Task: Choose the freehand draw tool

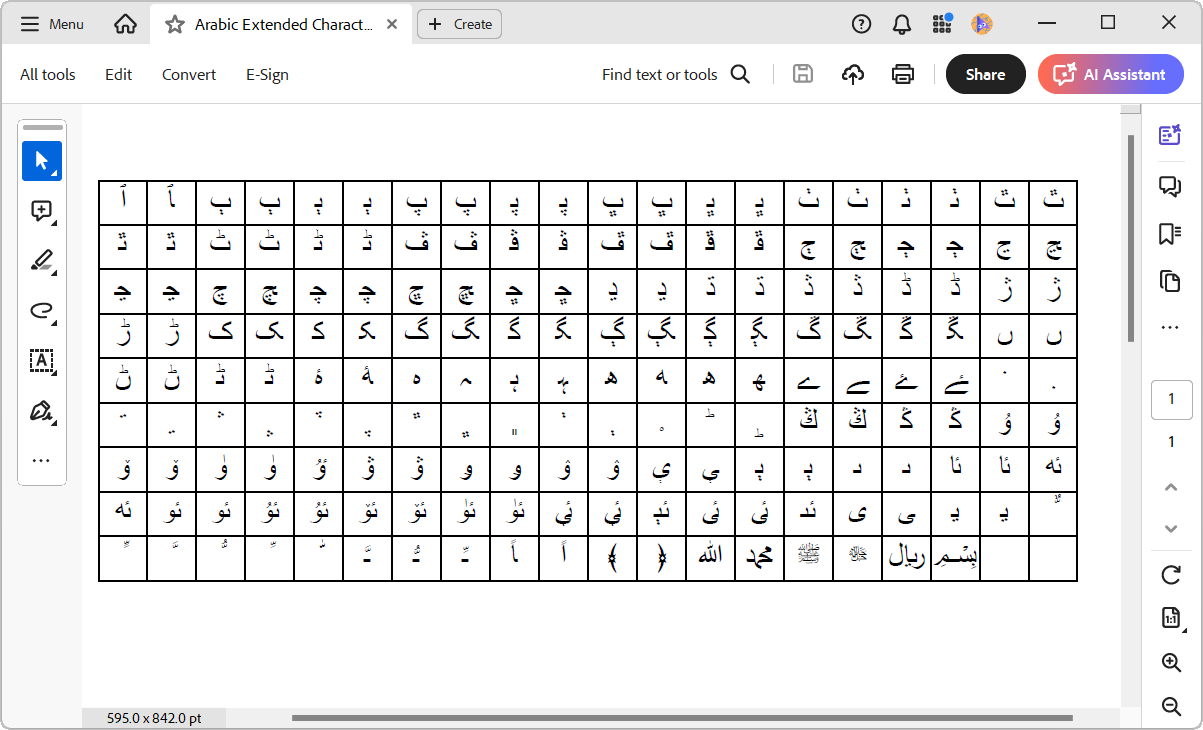Action: [x=41, y=311]
